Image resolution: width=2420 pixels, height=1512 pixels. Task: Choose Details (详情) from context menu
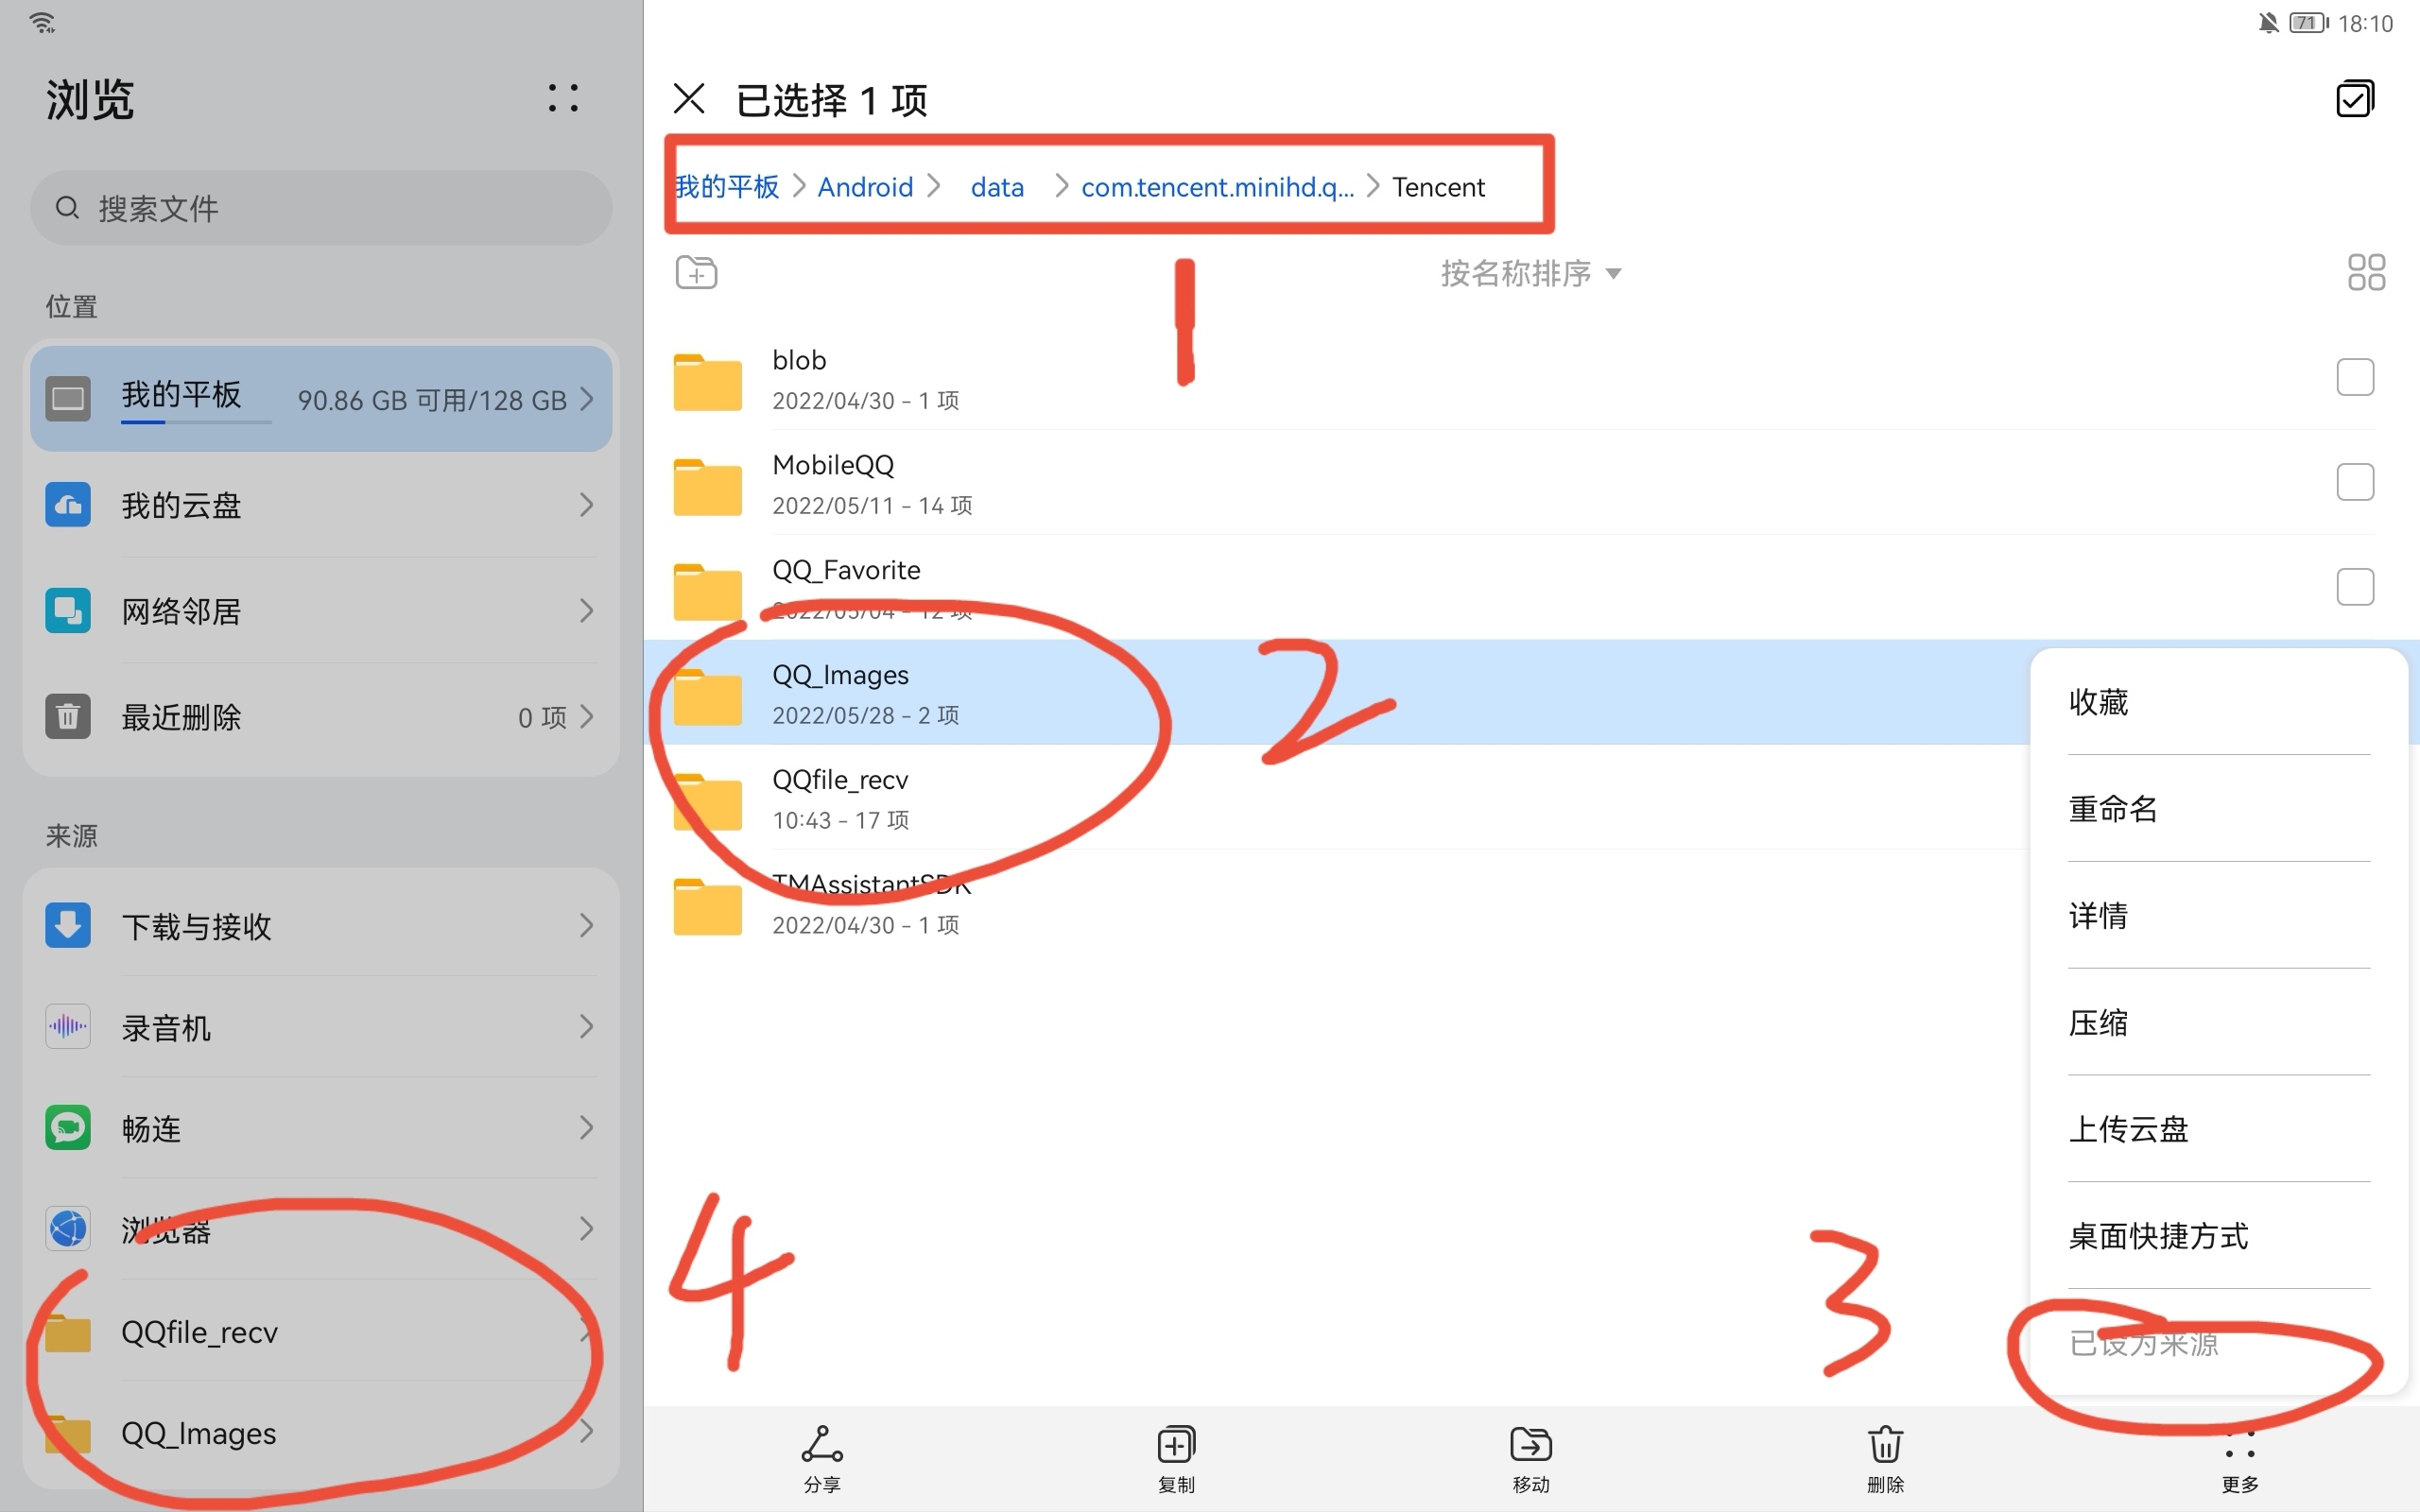tap(2218, 915)
